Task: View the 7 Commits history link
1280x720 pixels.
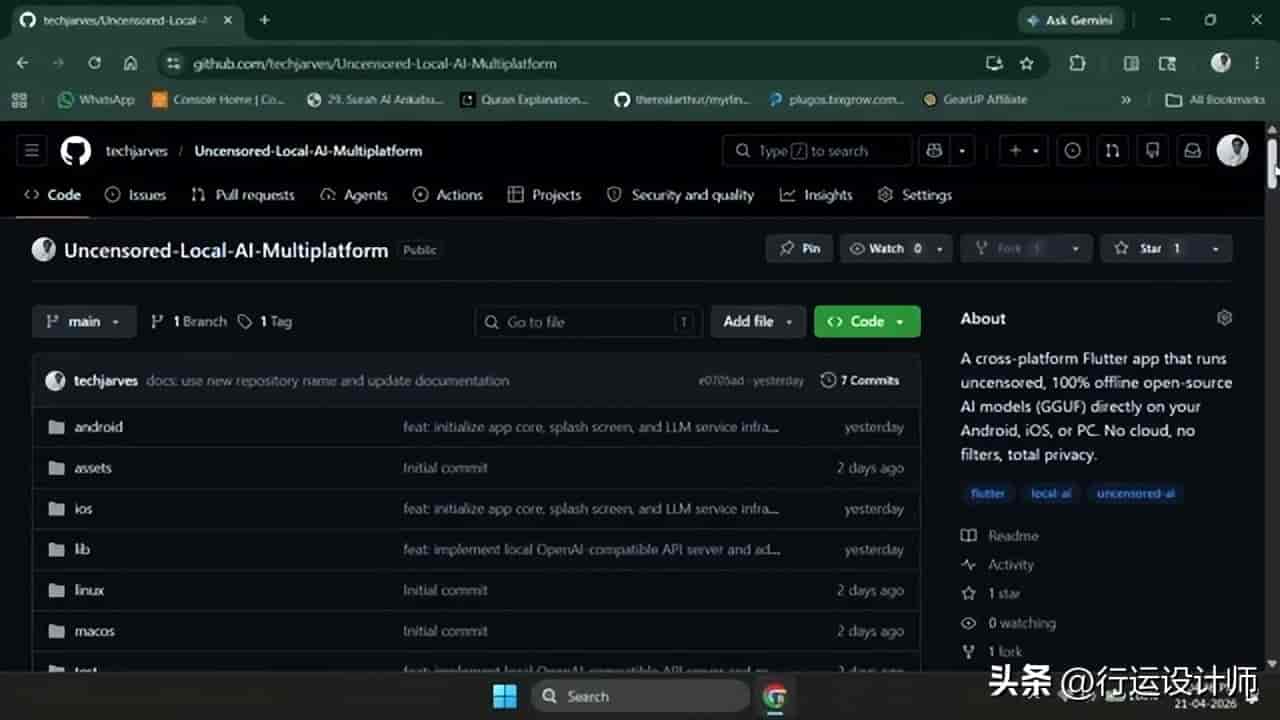Action: pyautogui.click(x=860, y=380)
